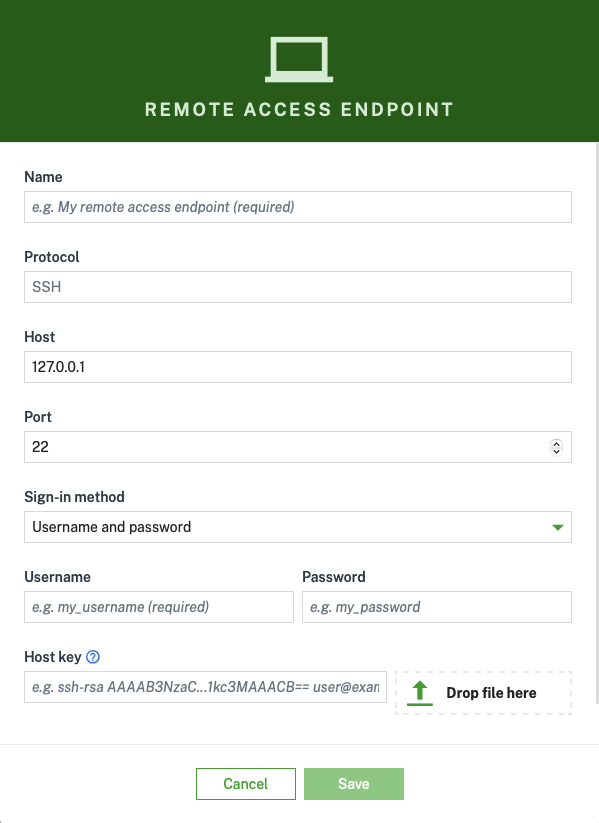
Task: Click the Password input field
Action: [436, 607]
